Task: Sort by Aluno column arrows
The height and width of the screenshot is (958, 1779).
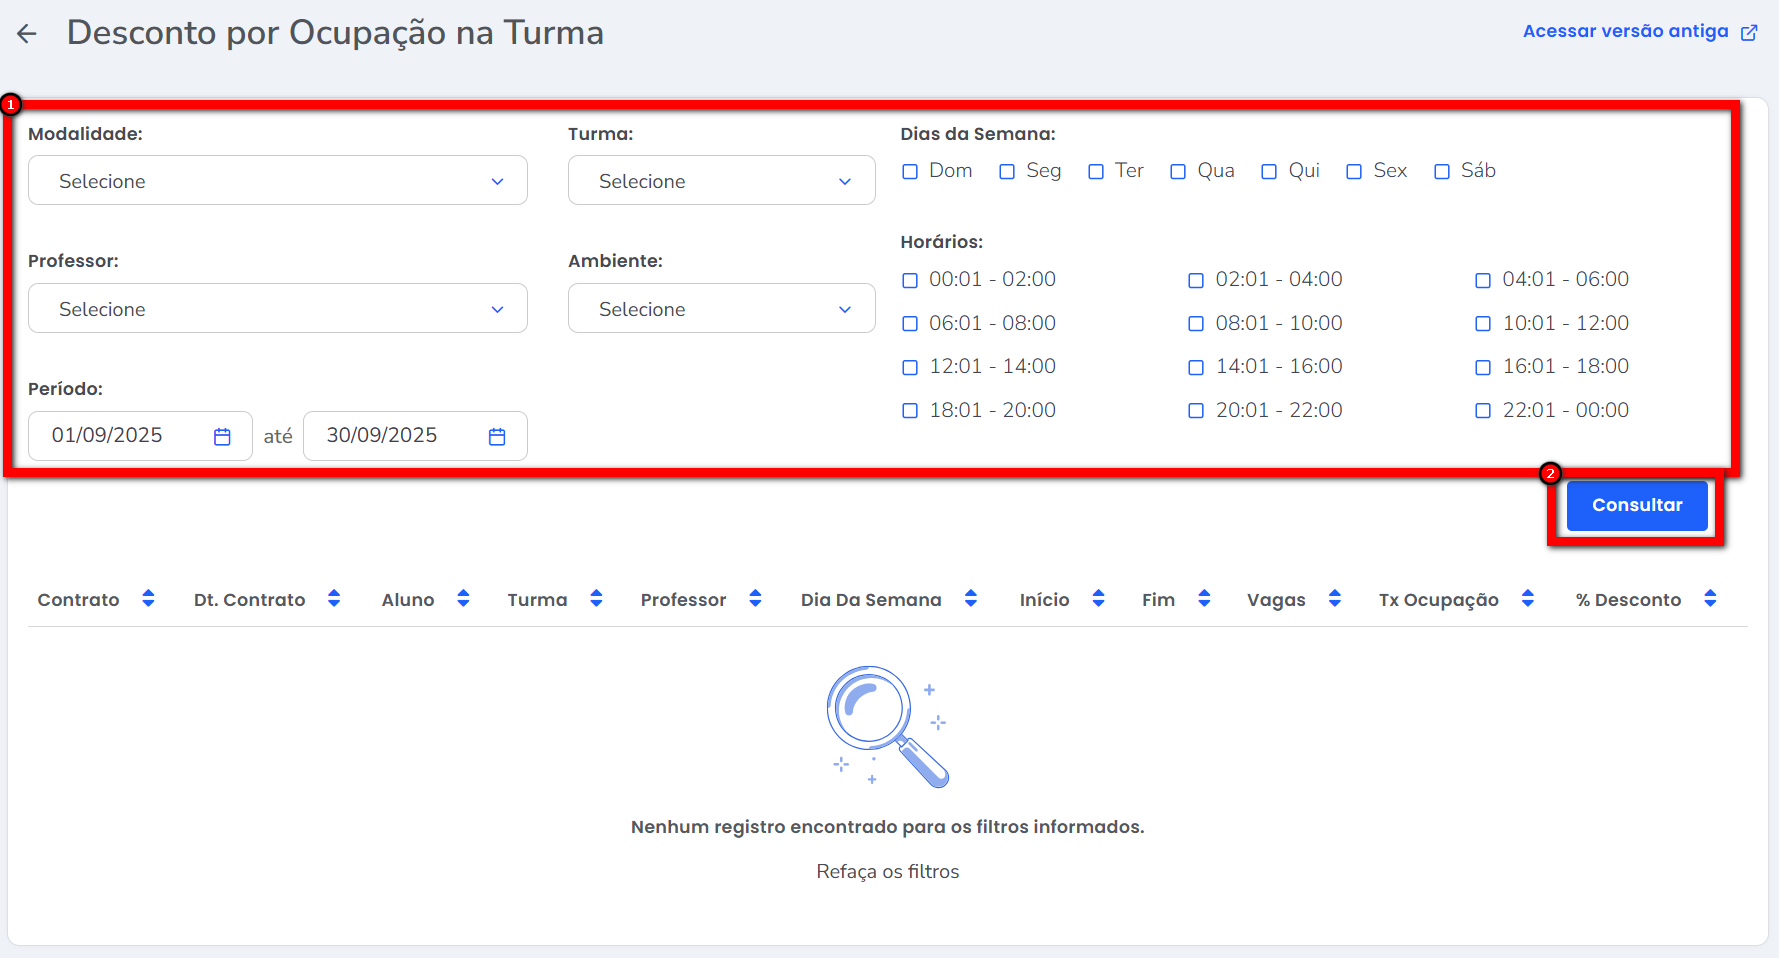Action: 463,599
